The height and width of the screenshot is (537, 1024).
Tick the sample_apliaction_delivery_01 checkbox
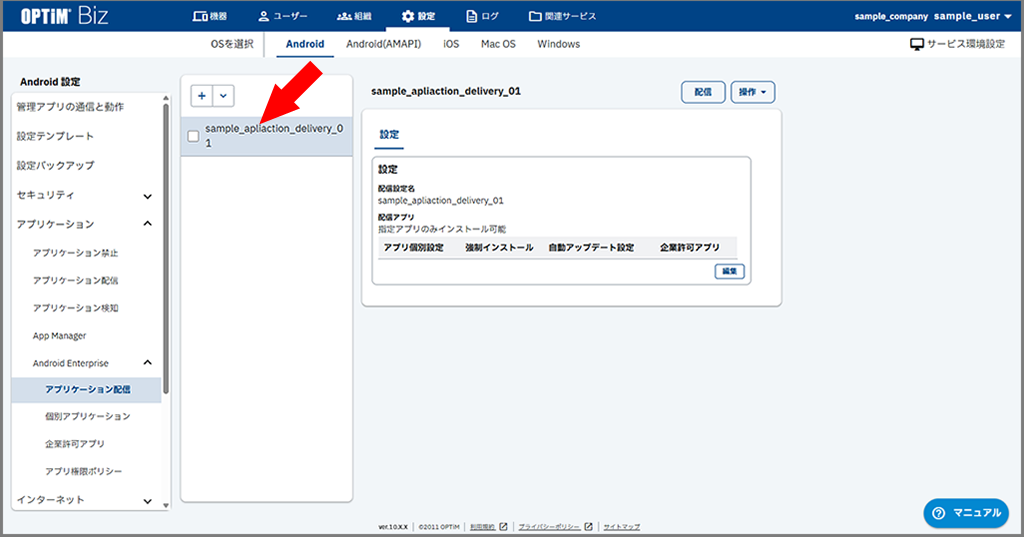(x=193, y=136)
